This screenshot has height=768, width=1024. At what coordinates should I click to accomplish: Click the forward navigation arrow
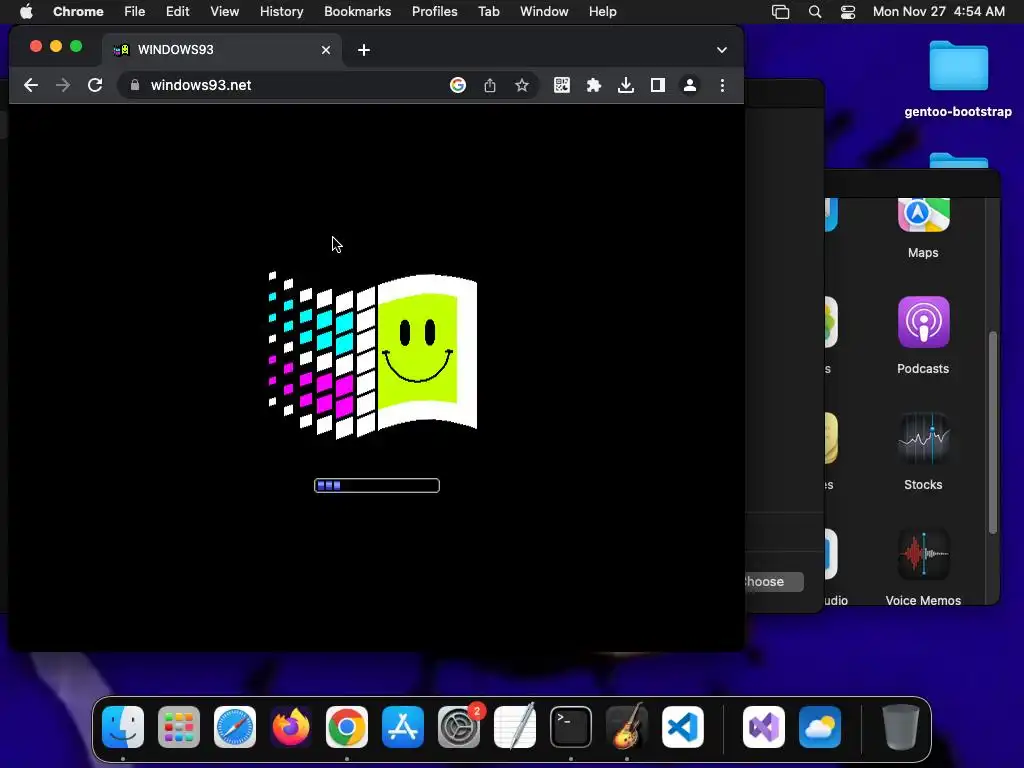(63, 85)
